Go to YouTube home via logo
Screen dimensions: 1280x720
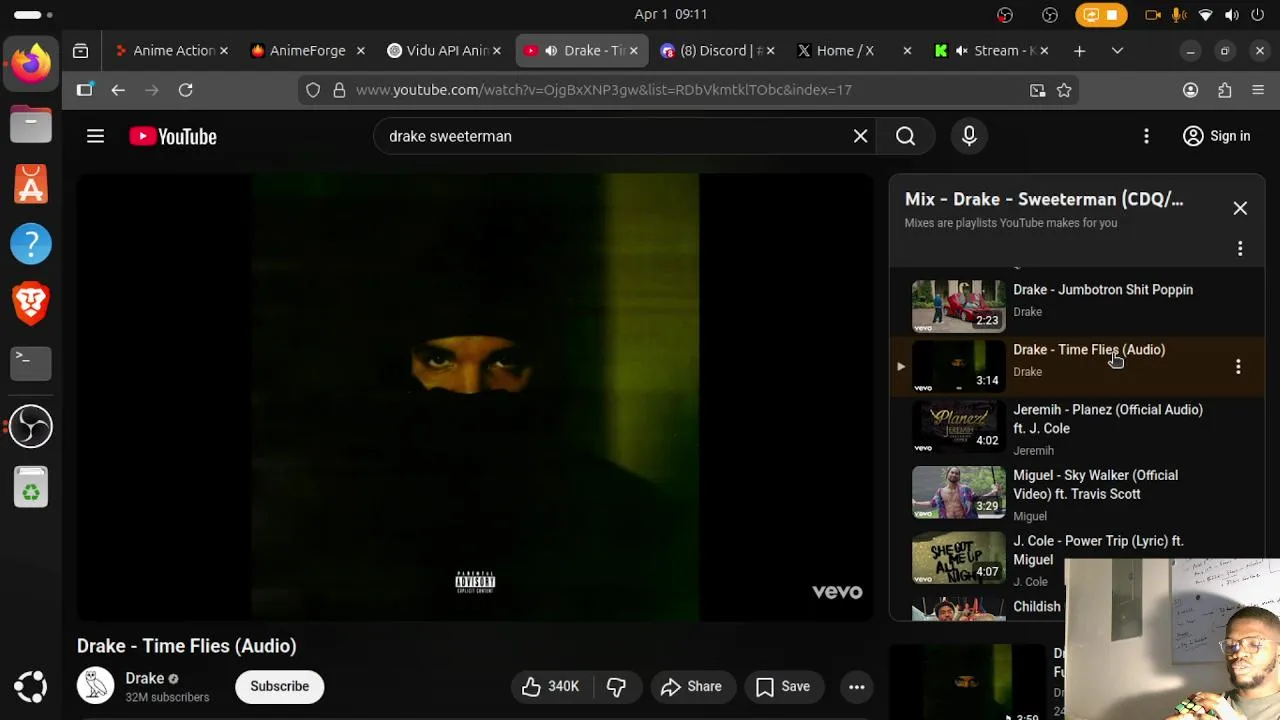[173, 137]
